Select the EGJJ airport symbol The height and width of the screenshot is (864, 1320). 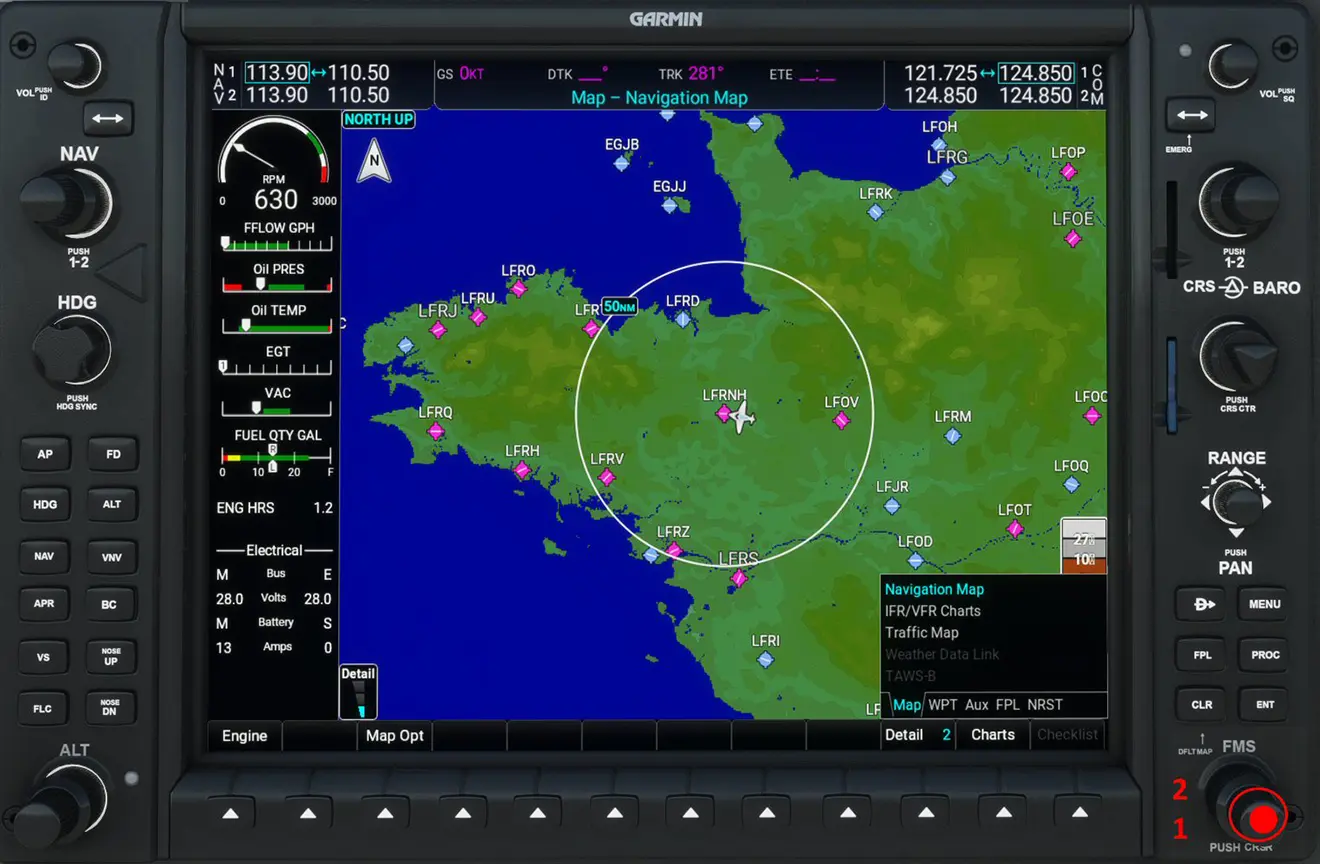[x=669, y=205]
